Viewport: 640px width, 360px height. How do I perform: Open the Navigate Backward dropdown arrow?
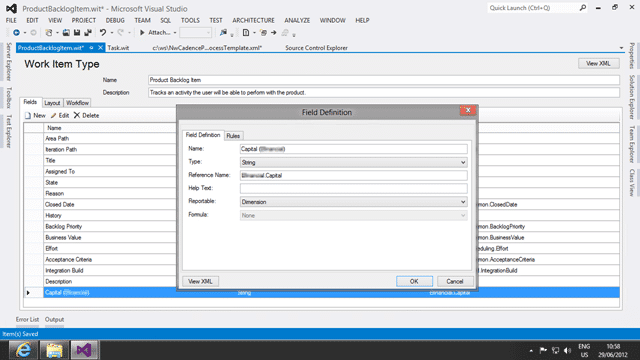[24, 33]
